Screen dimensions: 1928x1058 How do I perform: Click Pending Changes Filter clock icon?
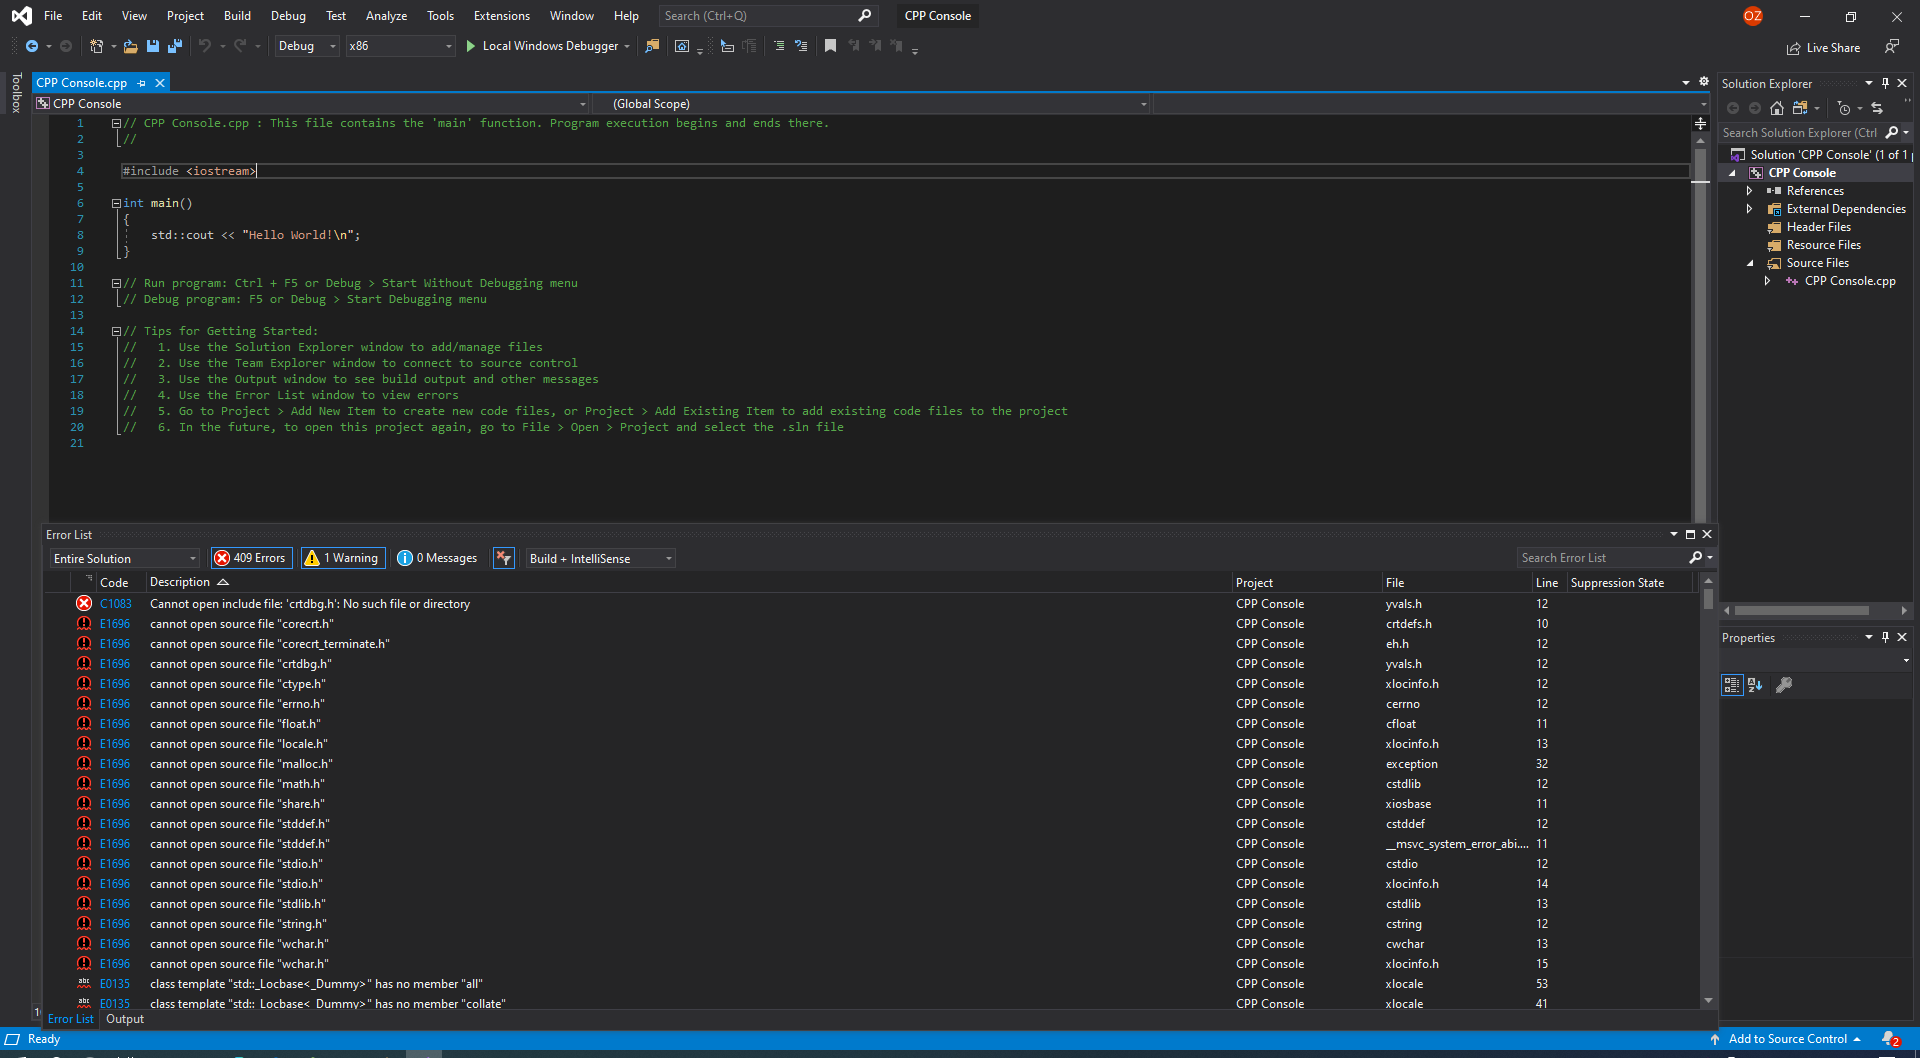coord(1844,108)
